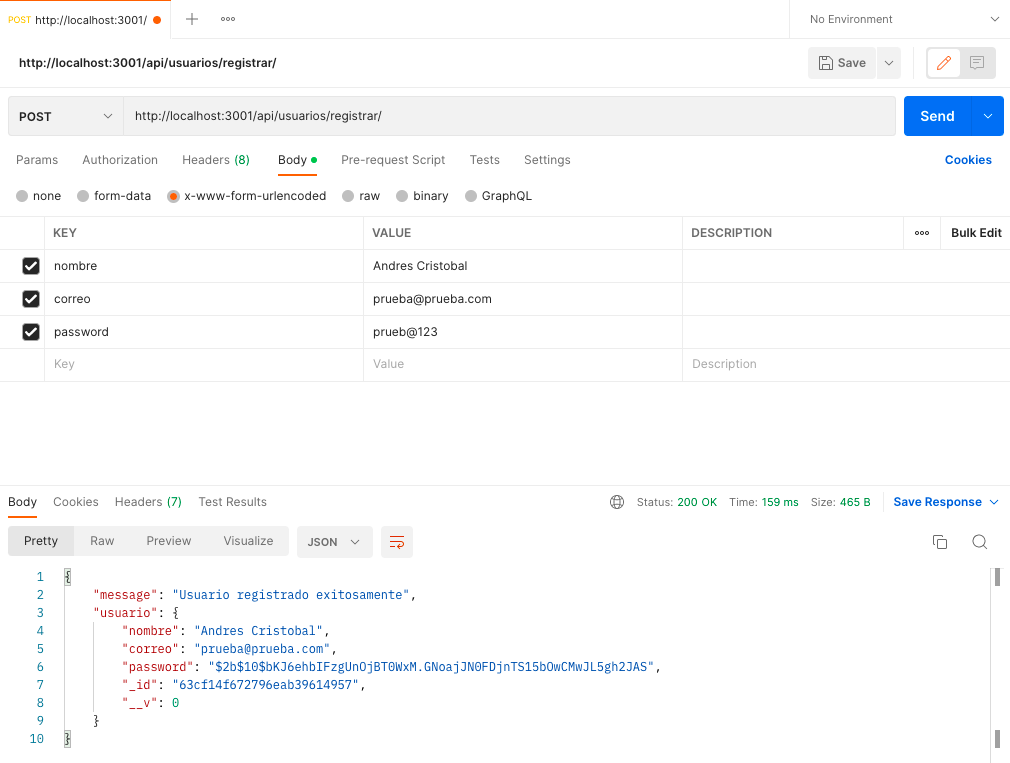Image resolution: width=1010 pixels, height=763 pixels.
Task: Click the value Andres Cristobal cell
Action: (x=523, y=266)
